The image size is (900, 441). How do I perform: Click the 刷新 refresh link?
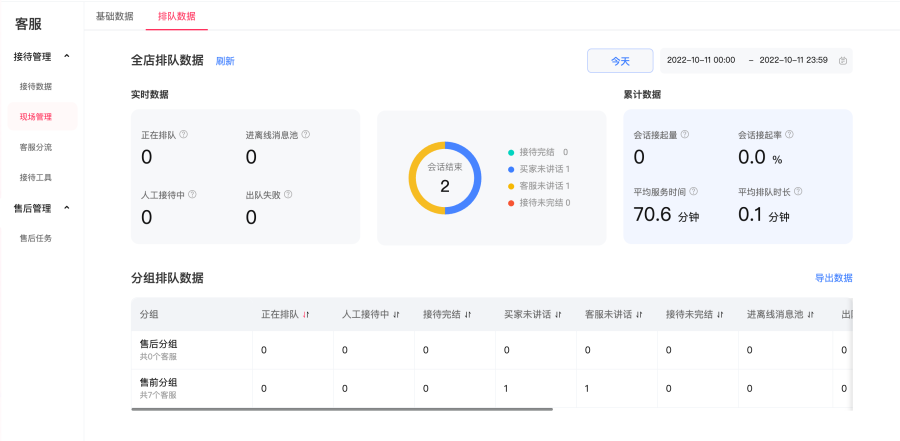point(225,61)
